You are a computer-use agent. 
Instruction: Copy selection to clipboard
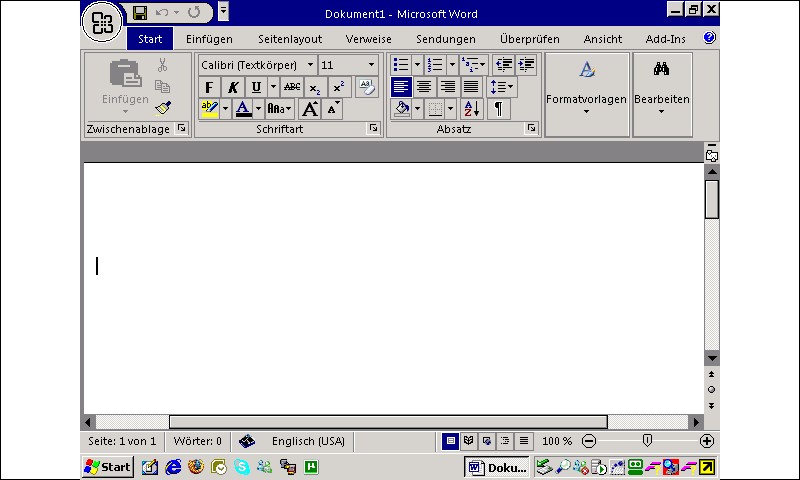click(x=162, y=87)
